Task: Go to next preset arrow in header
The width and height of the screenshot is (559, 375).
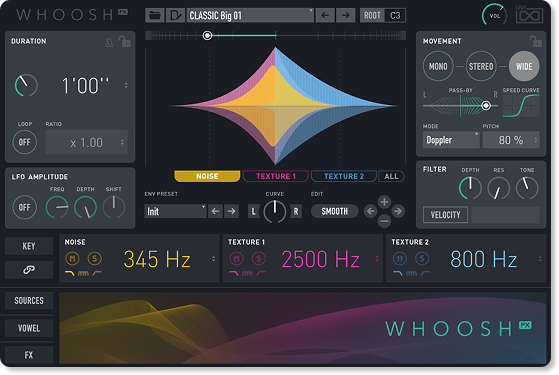Action: click(345, 15)
